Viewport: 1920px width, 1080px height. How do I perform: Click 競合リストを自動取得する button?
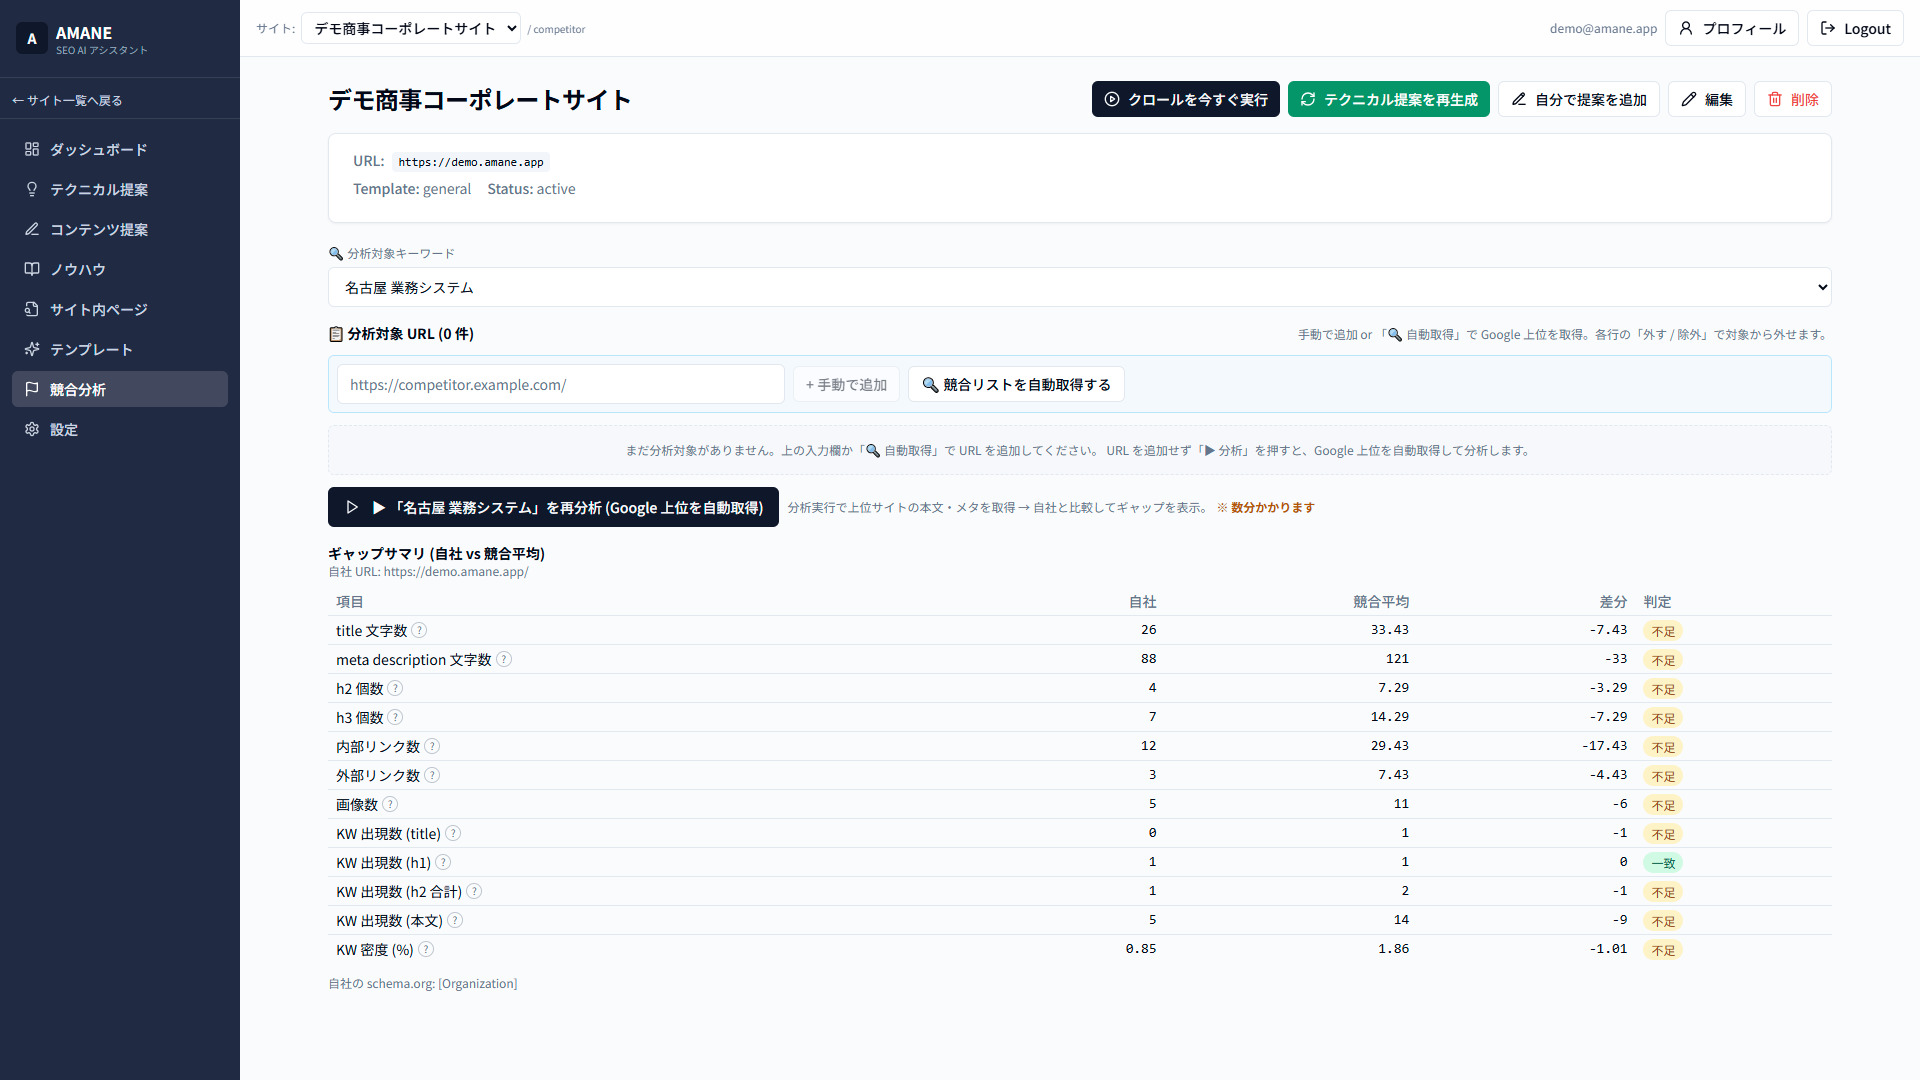pos(1016,385)
